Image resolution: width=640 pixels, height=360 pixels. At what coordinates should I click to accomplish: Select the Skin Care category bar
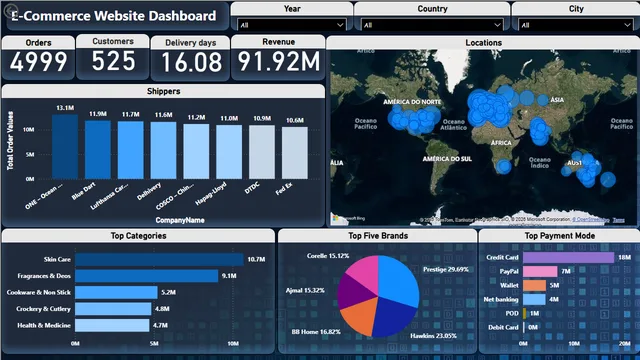[159, 260]
